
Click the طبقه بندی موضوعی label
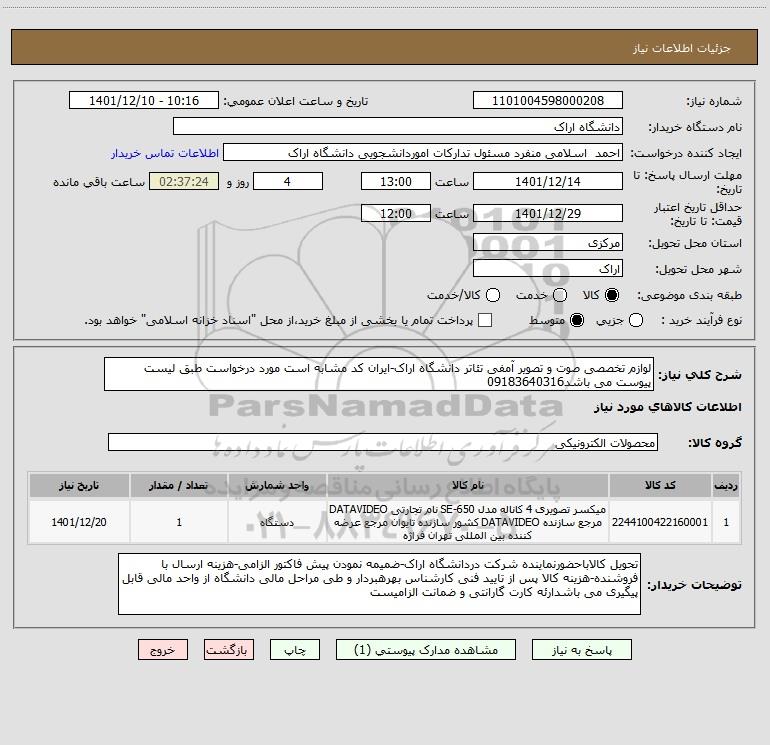click(x=689, y=296)
